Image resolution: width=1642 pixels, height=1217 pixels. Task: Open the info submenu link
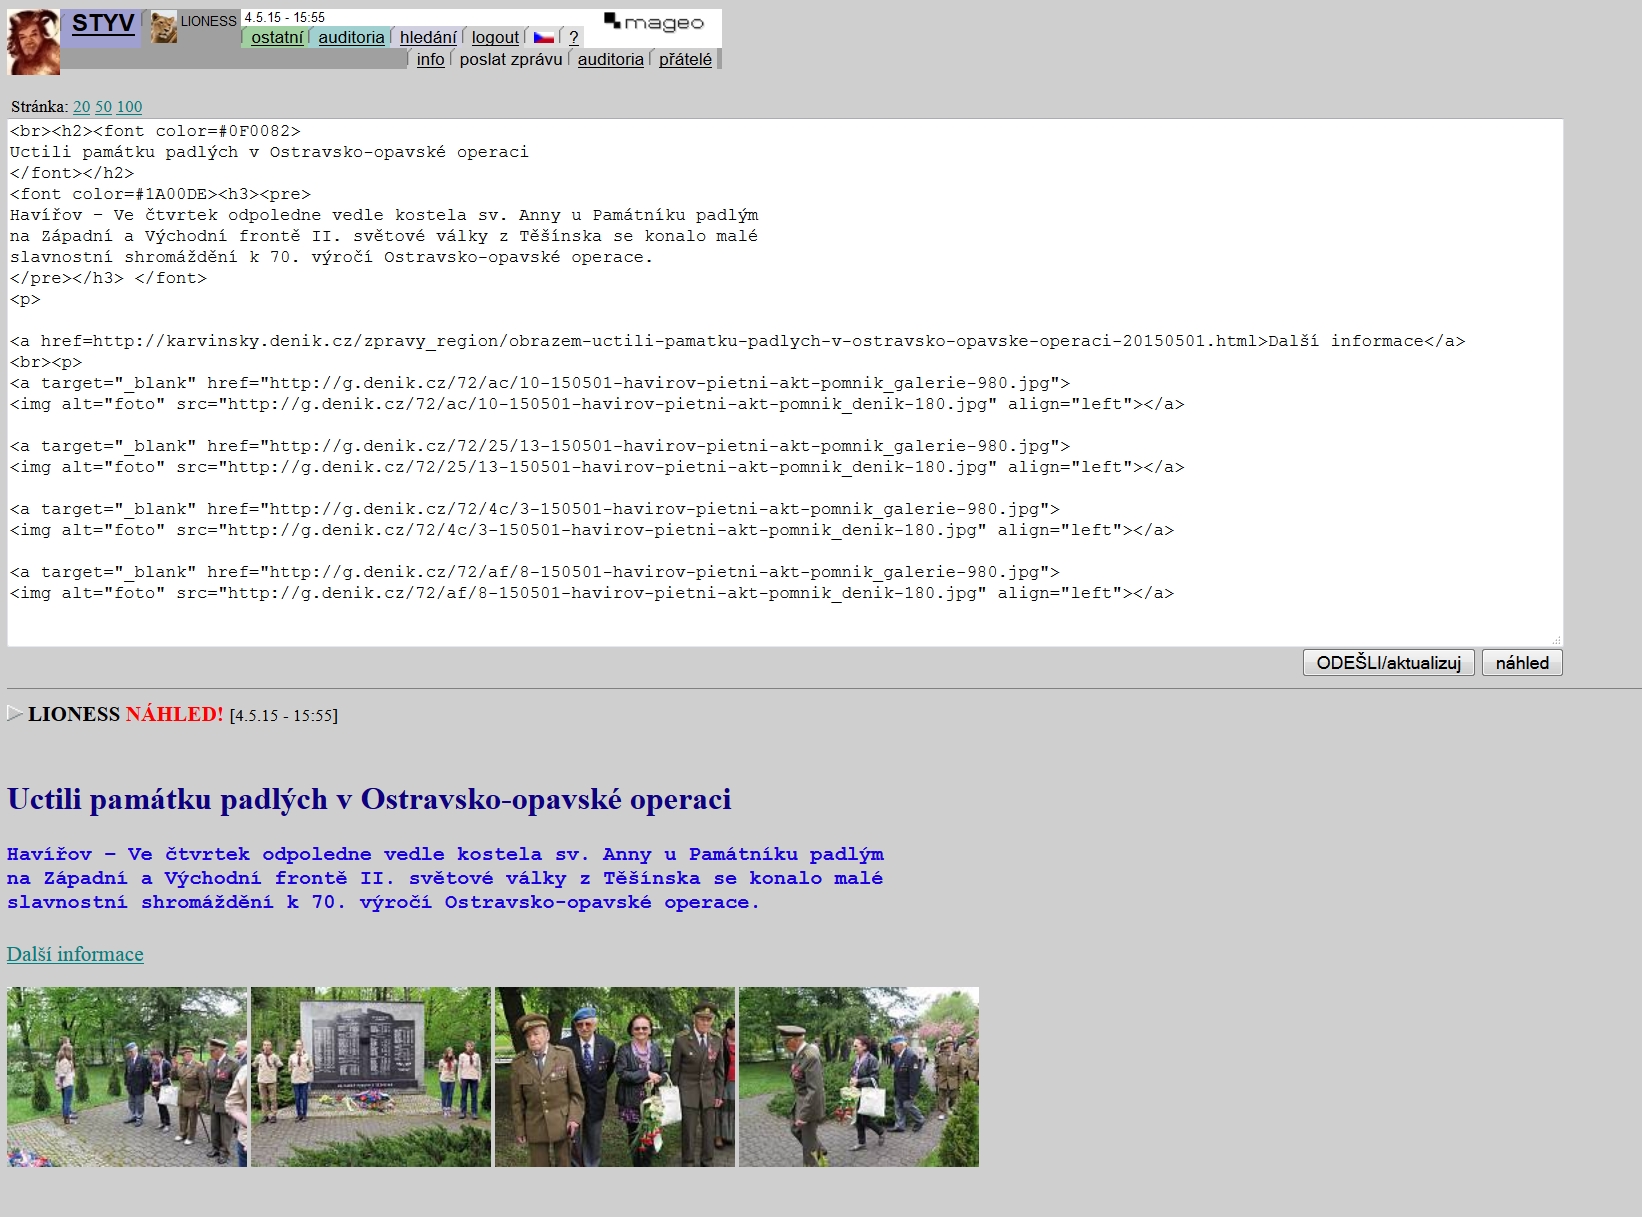[430, 59]
